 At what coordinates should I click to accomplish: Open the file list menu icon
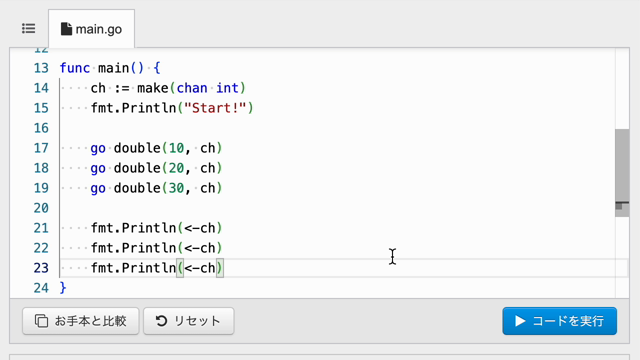[29, 29]
